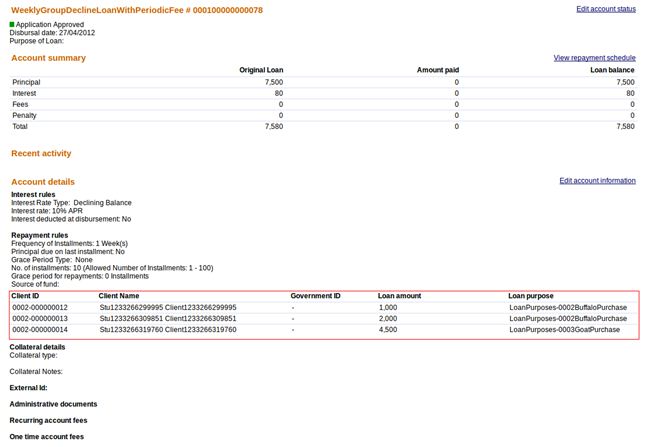This screenshot has height=447, width=646.
Task: Click the Client ID column header
Action: point(25,296)
